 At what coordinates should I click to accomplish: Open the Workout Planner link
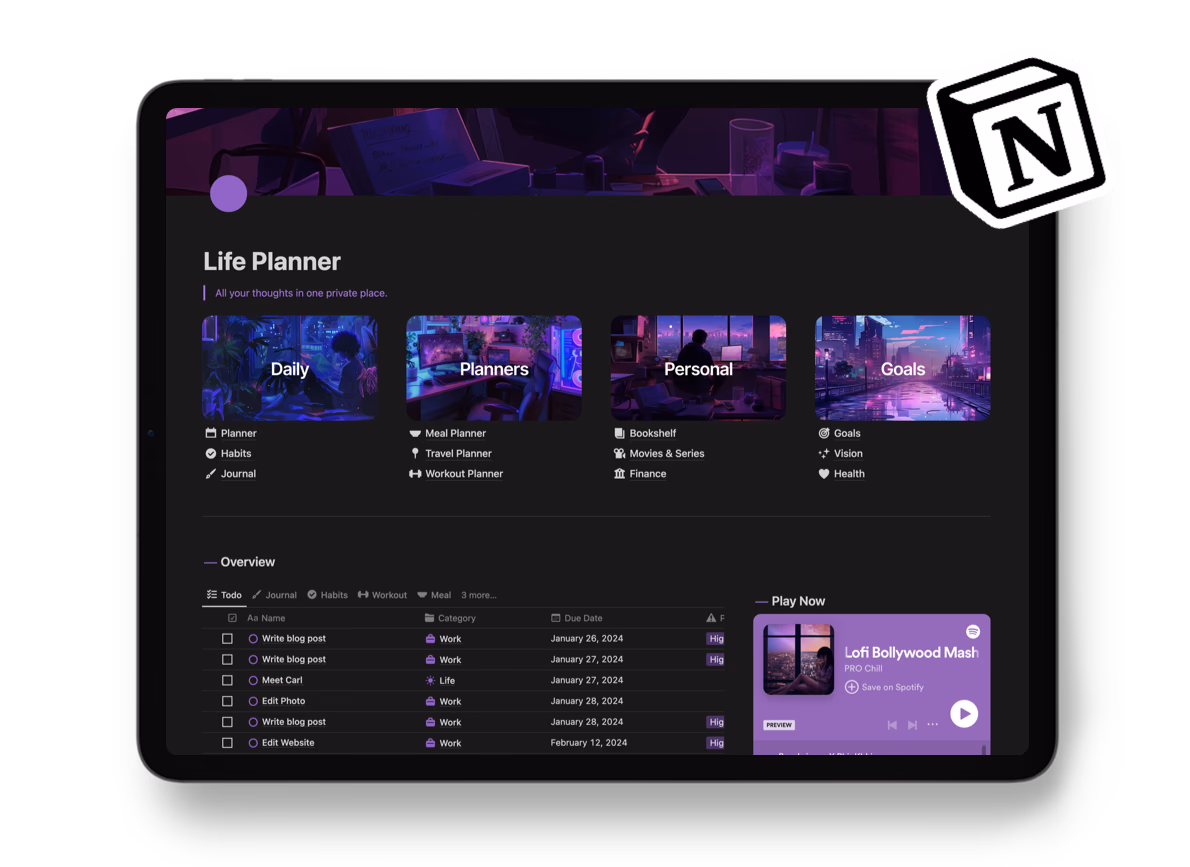464,473
